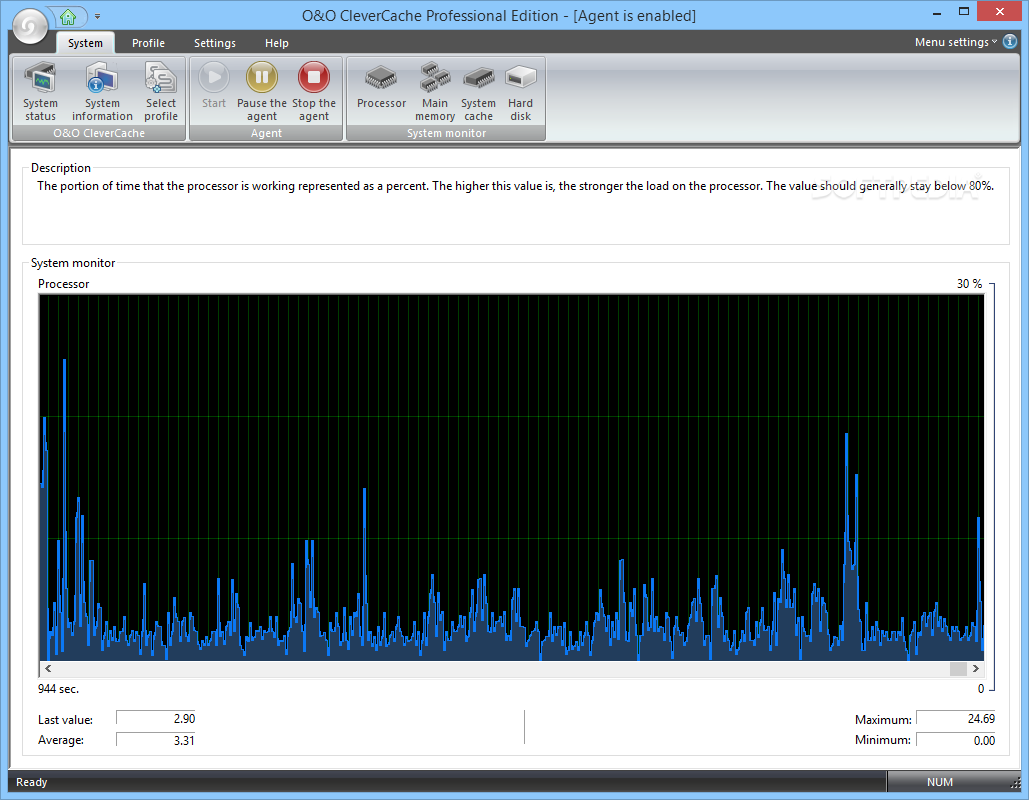
Task: Show the Processor monitor
Action: (381, 85)
